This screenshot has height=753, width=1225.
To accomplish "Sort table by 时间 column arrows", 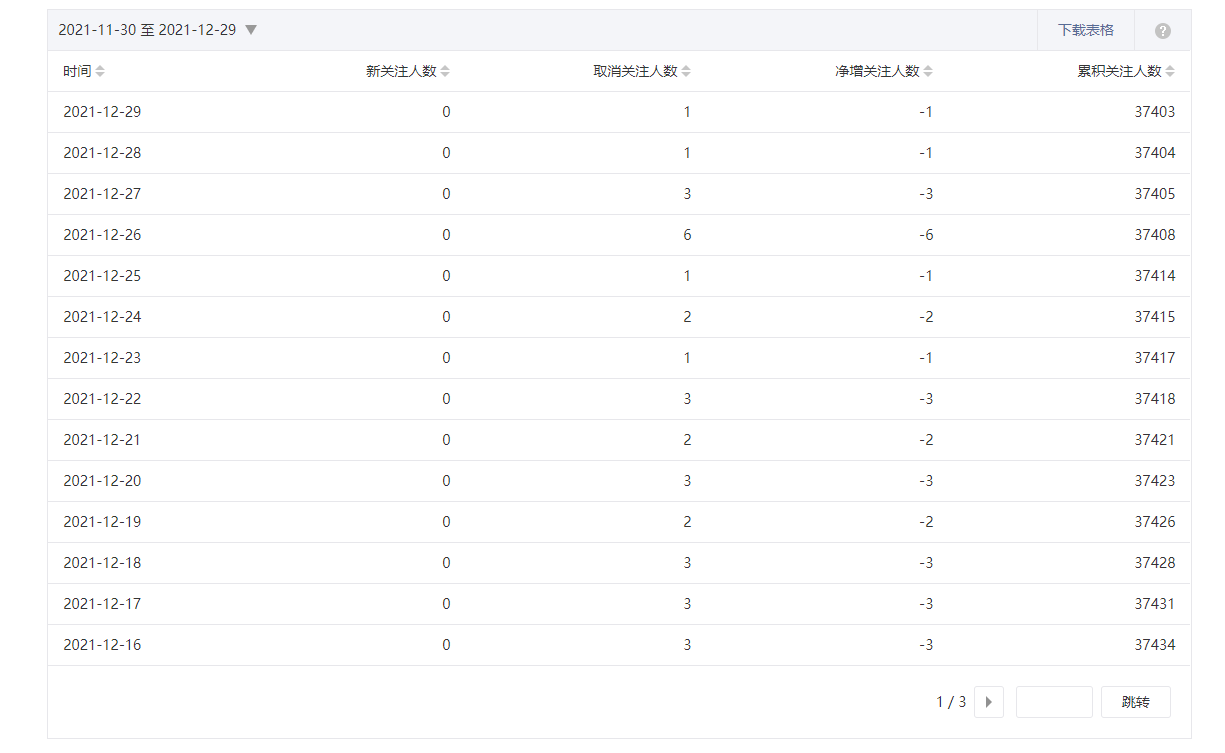I will pos(100,71).
